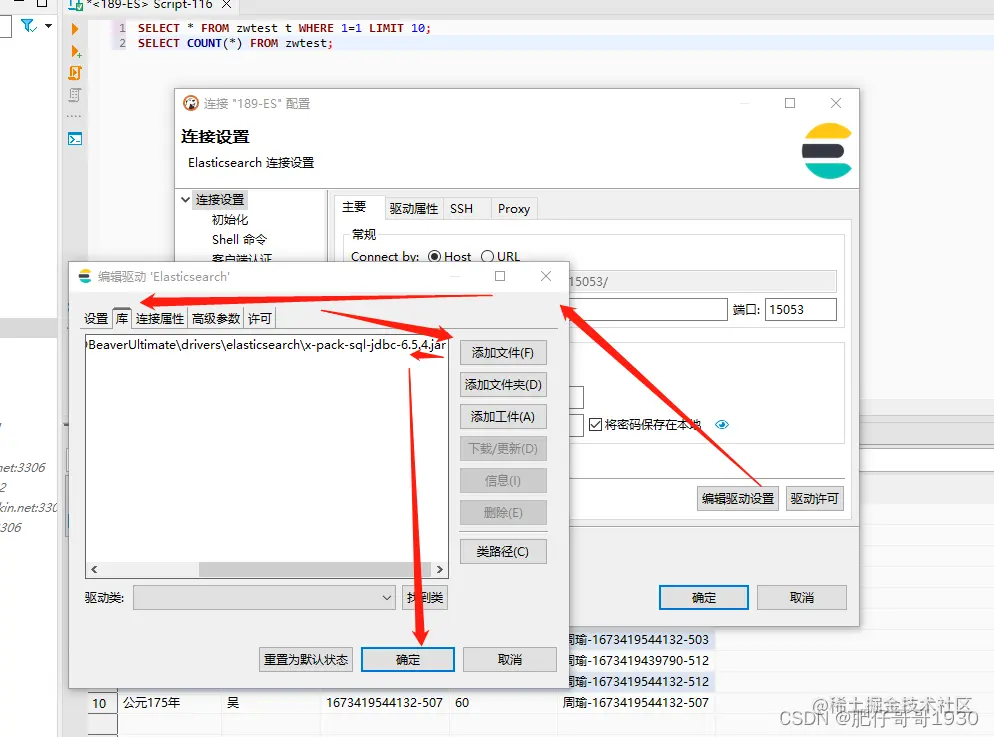Open the SSH tab
Screen dimensions: 994x737
tap(462, 208)
